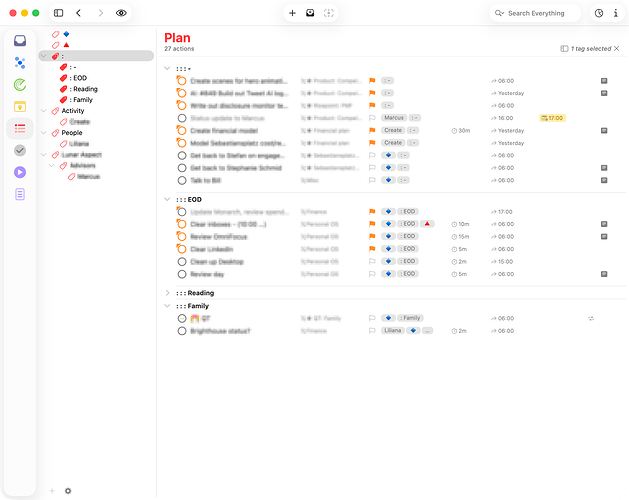This screenshot has width=629, height=500.
Task: Check off the 'Review day' action circle
Action: pos(182,274)
